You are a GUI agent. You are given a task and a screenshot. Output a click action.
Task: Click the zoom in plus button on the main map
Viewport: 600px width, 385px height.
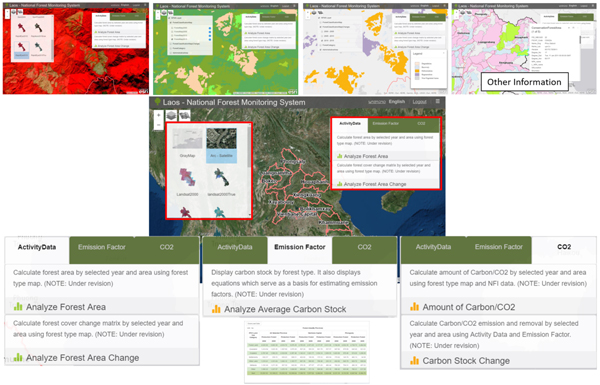click(158, 115)
